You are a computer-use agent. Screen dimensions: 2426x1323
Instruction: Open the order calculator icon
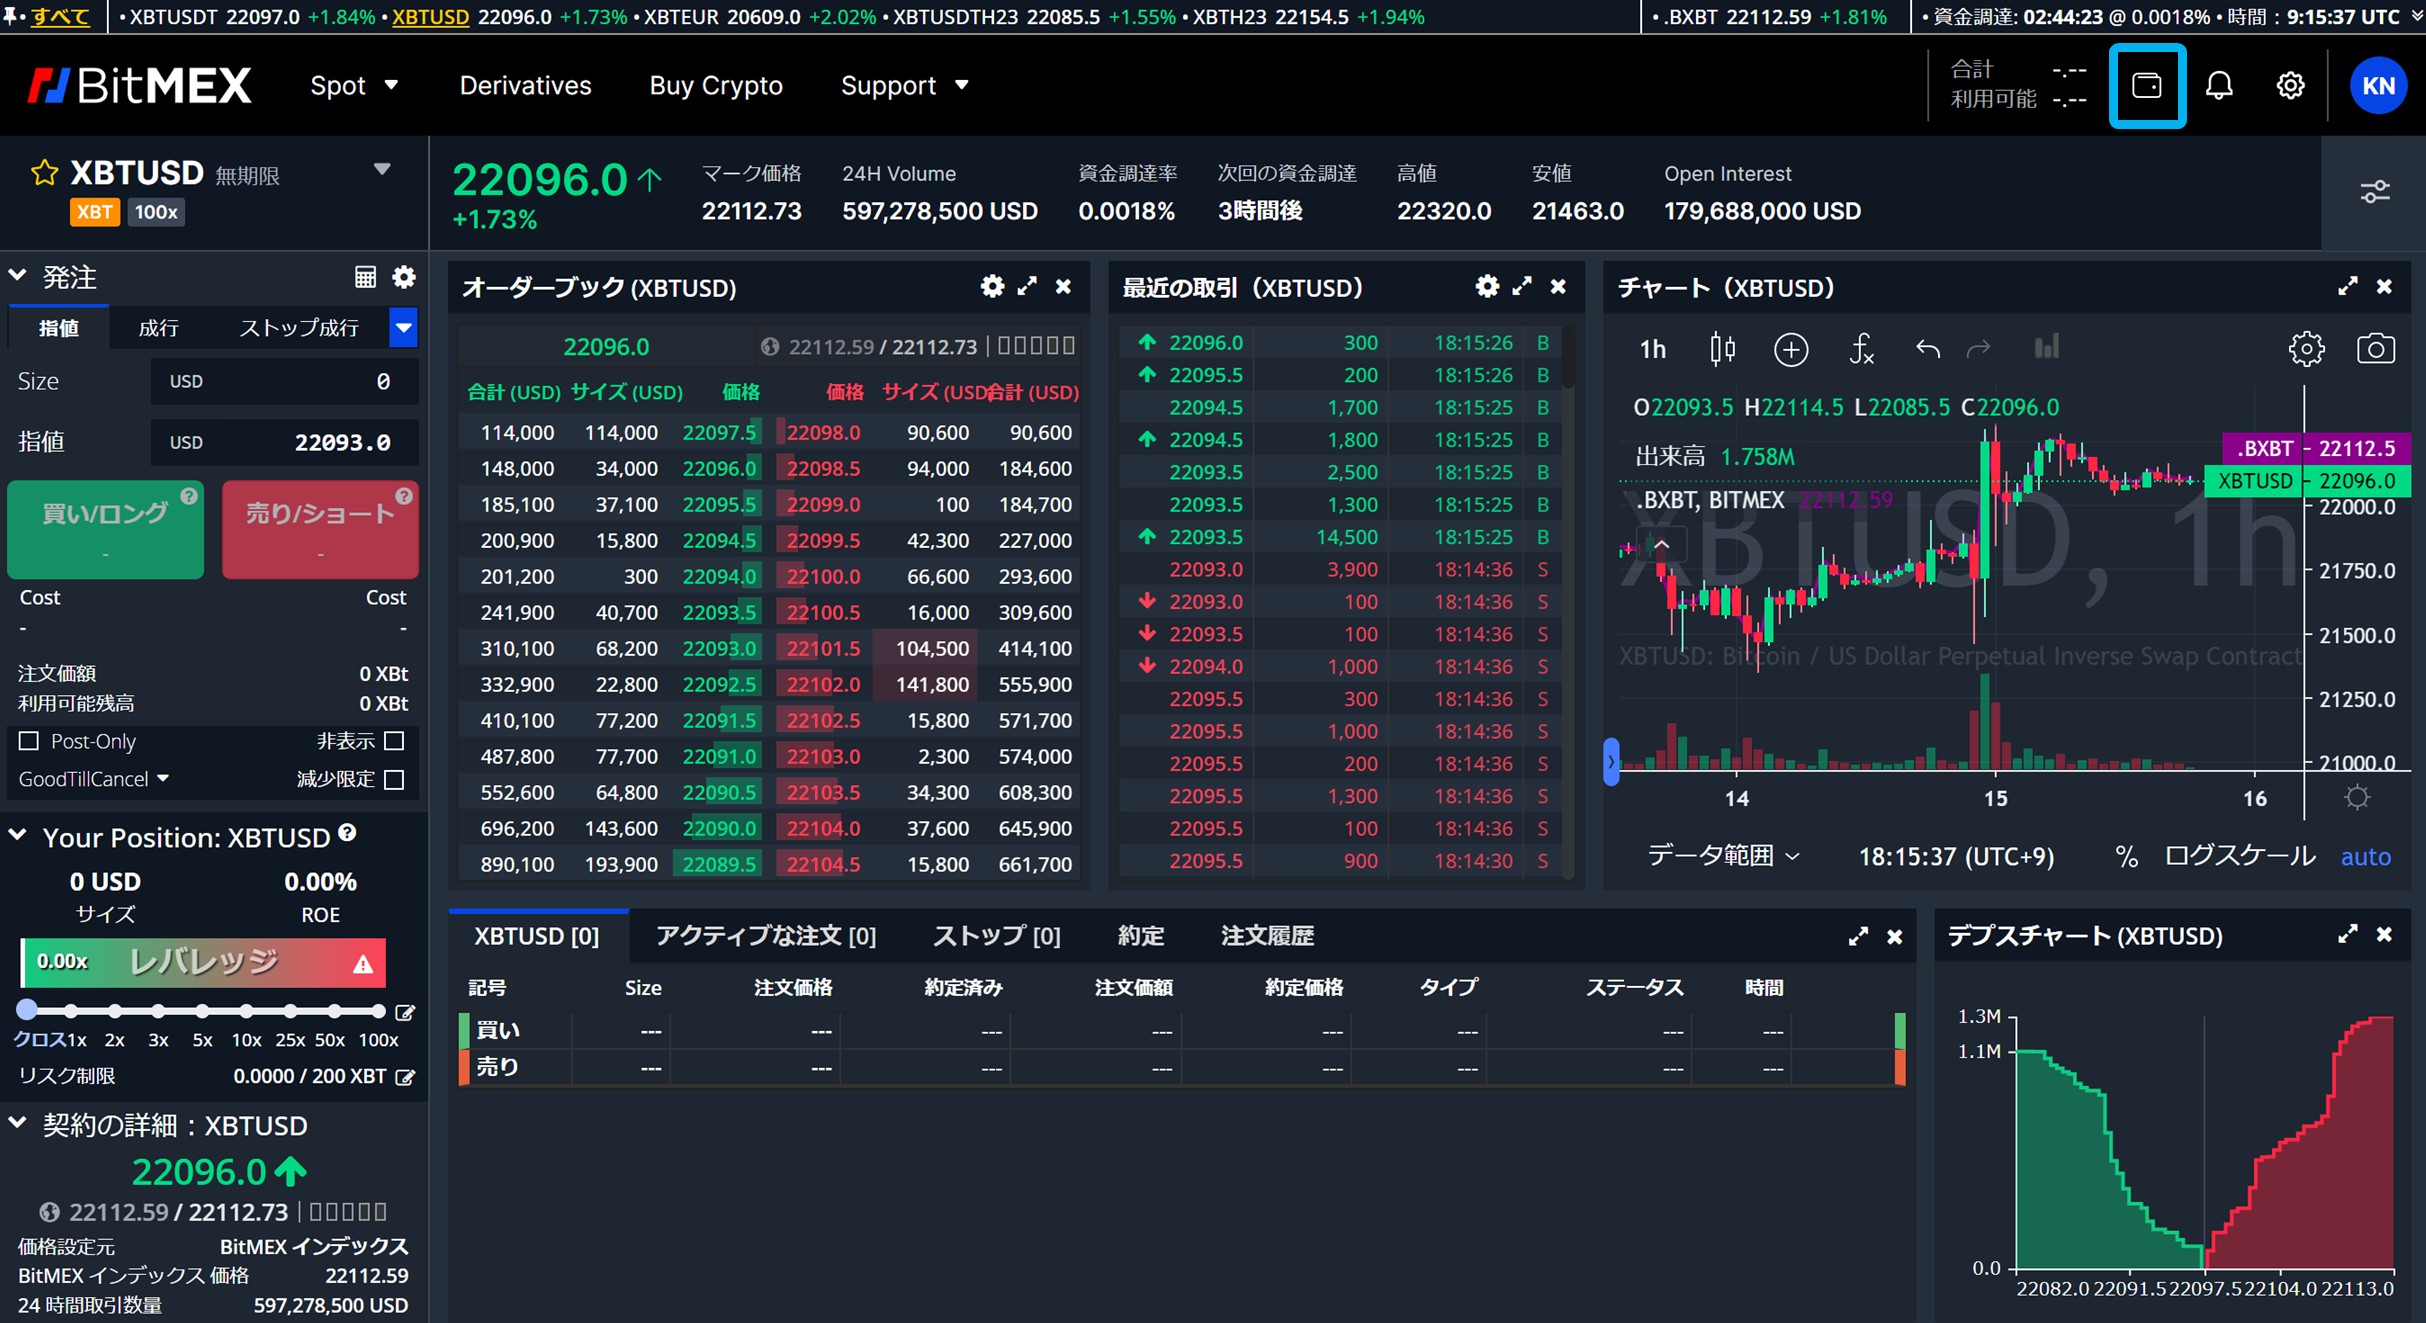click(x=365, y=277)
